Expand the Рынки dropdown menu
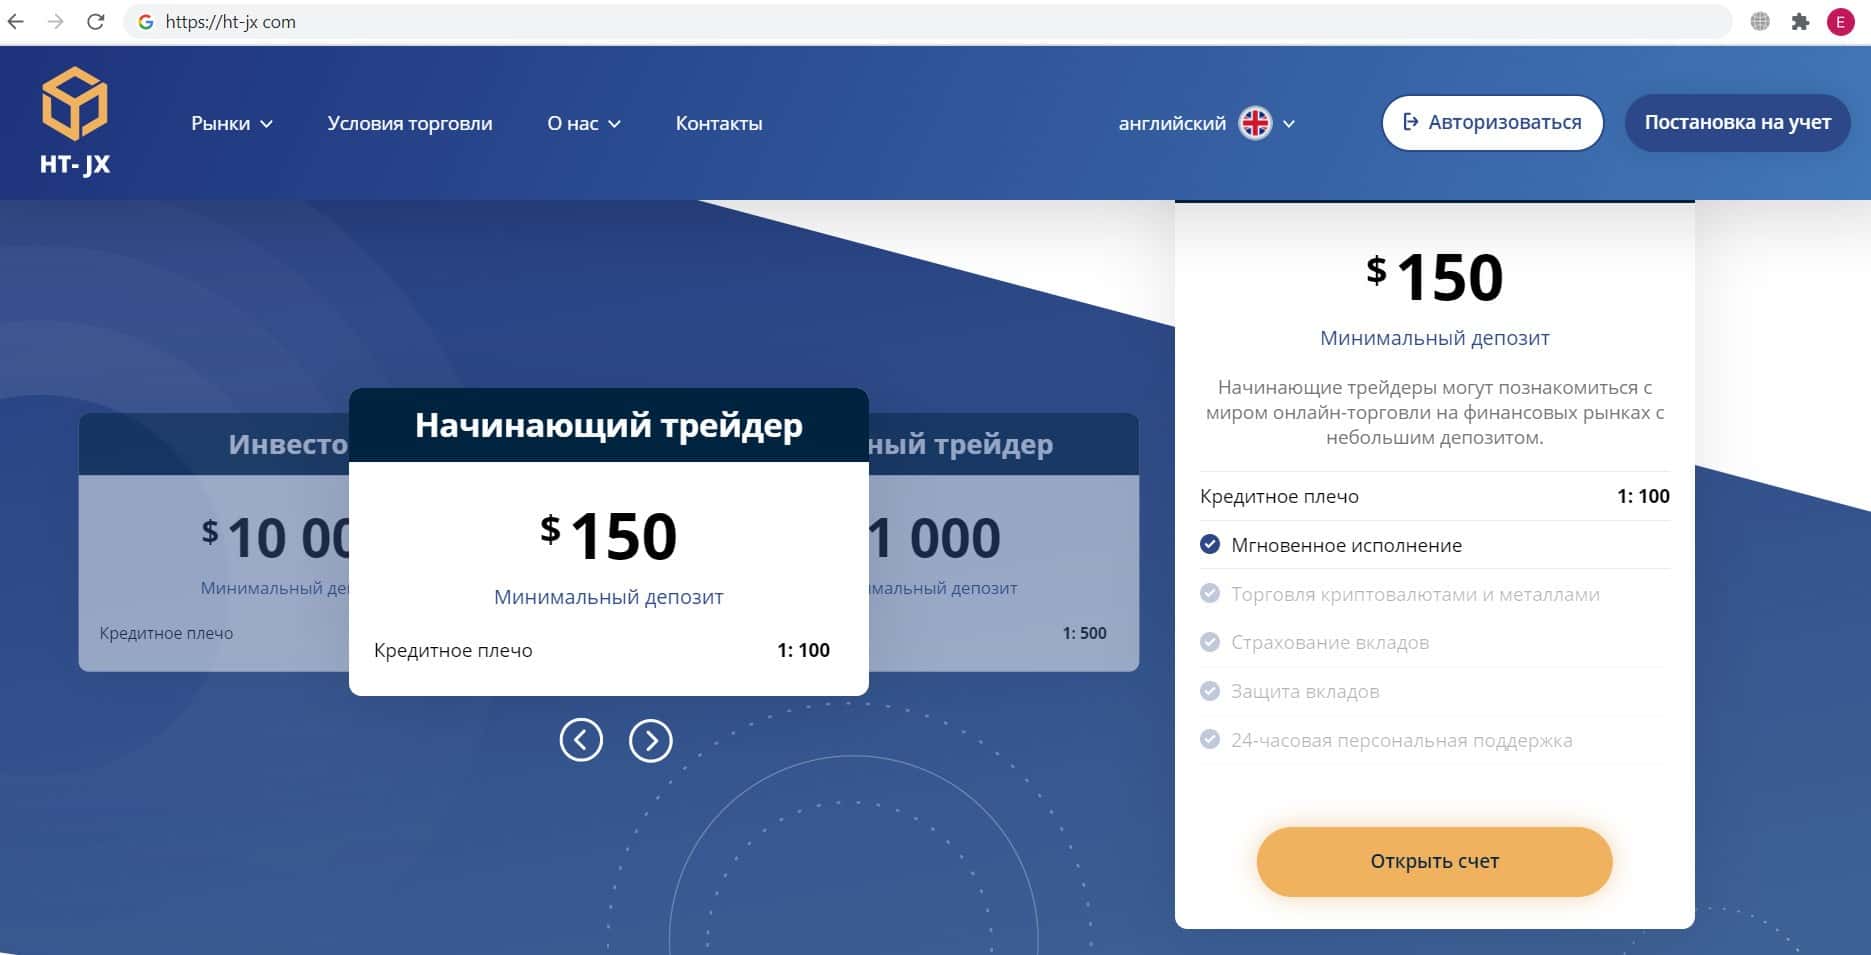The height and width of the screenshot is (955, 1871). [x=232, y=123]
